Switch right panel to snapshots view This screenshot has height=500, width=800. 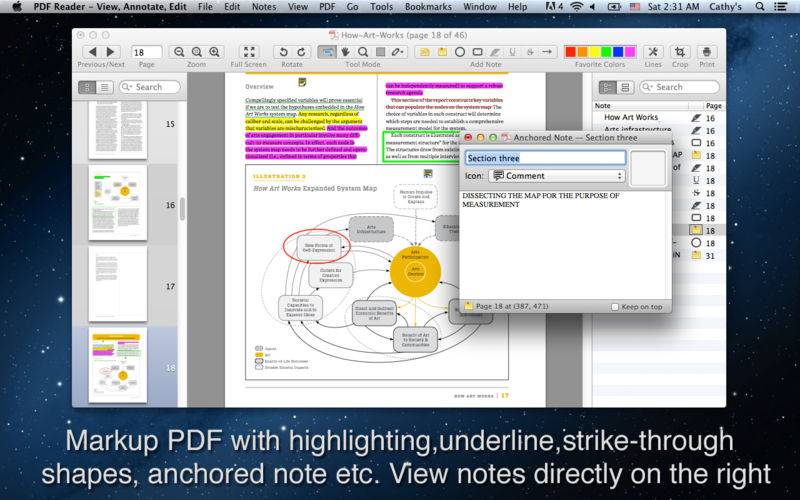coord(625,87)
